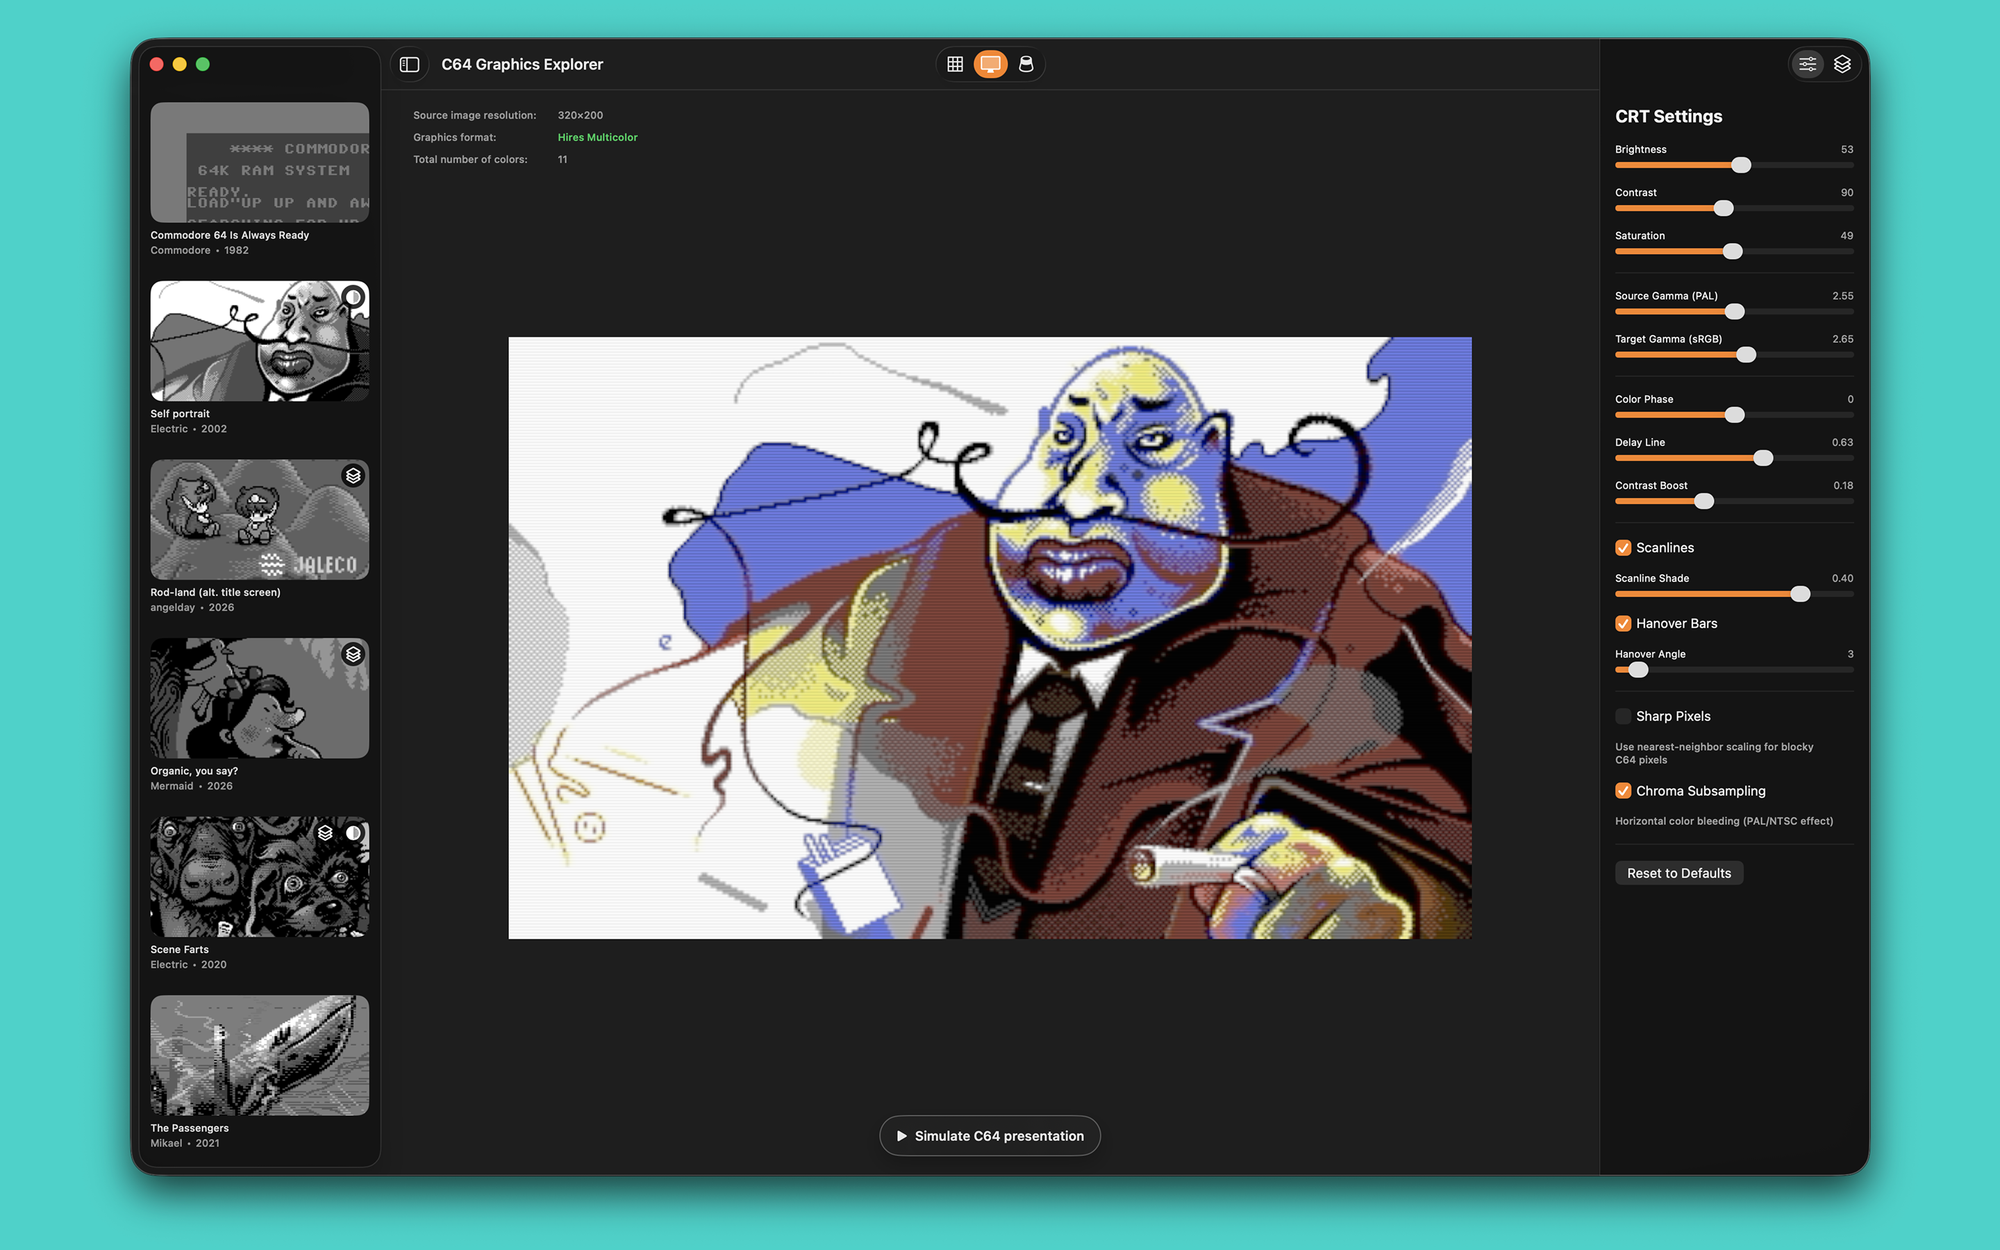Click half-circle badge on Scene Farts thumbnail

pyautogui.click(x=353, y=833)
